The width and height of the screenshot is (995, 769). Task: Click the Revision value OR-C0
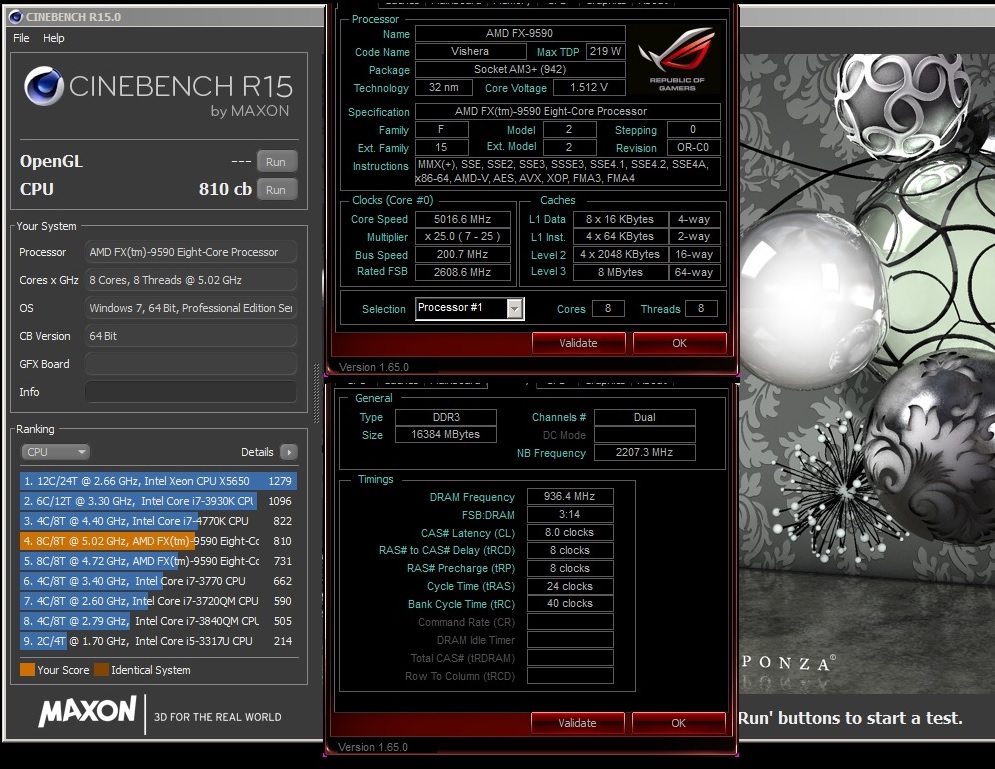(694, 147)
